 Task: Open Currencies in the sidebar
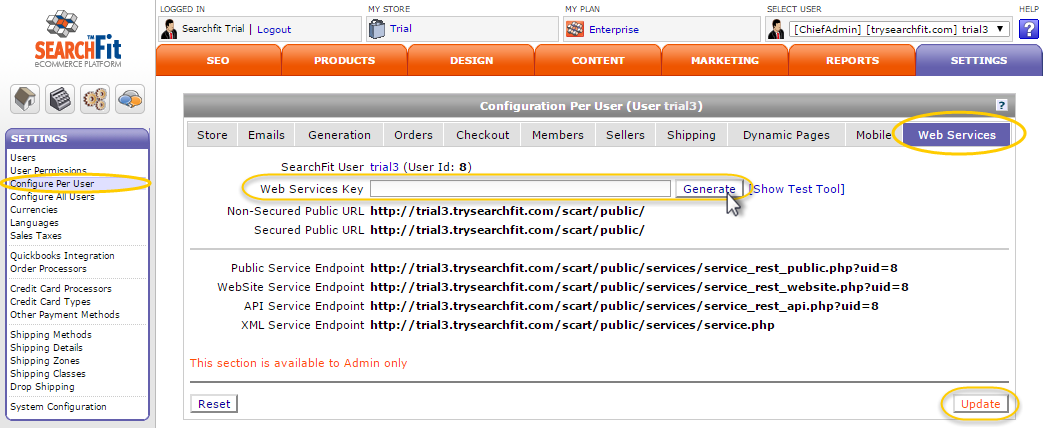coord(34,210)
